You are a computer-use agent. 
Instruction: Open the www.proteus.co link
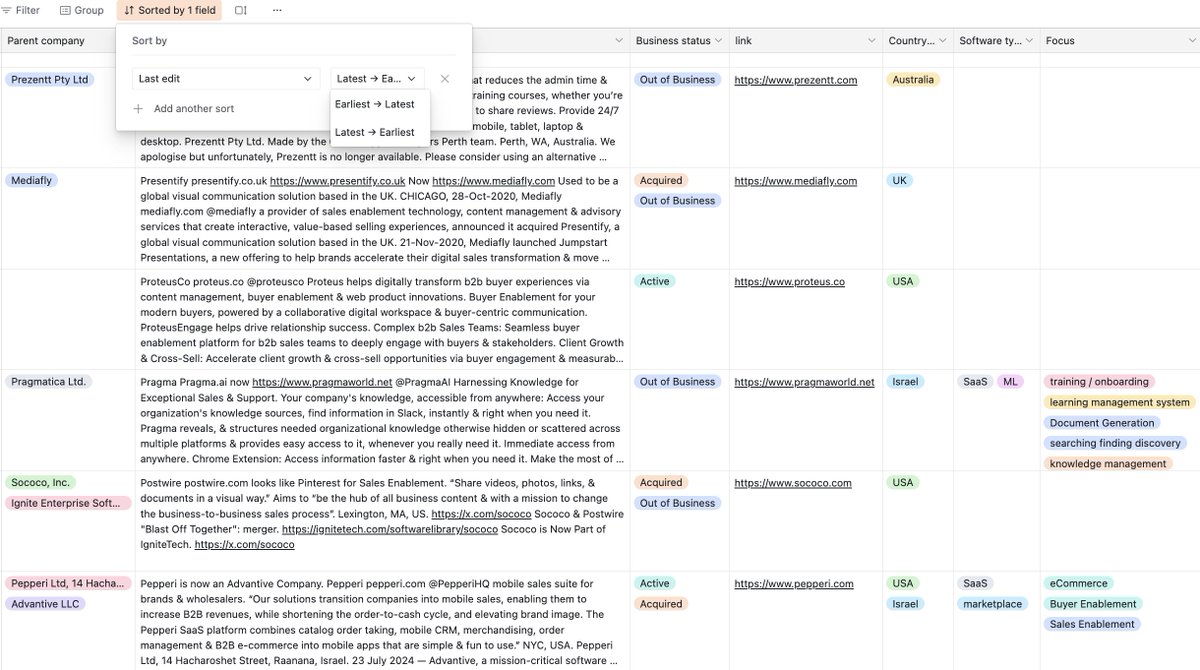coord(789,282)
